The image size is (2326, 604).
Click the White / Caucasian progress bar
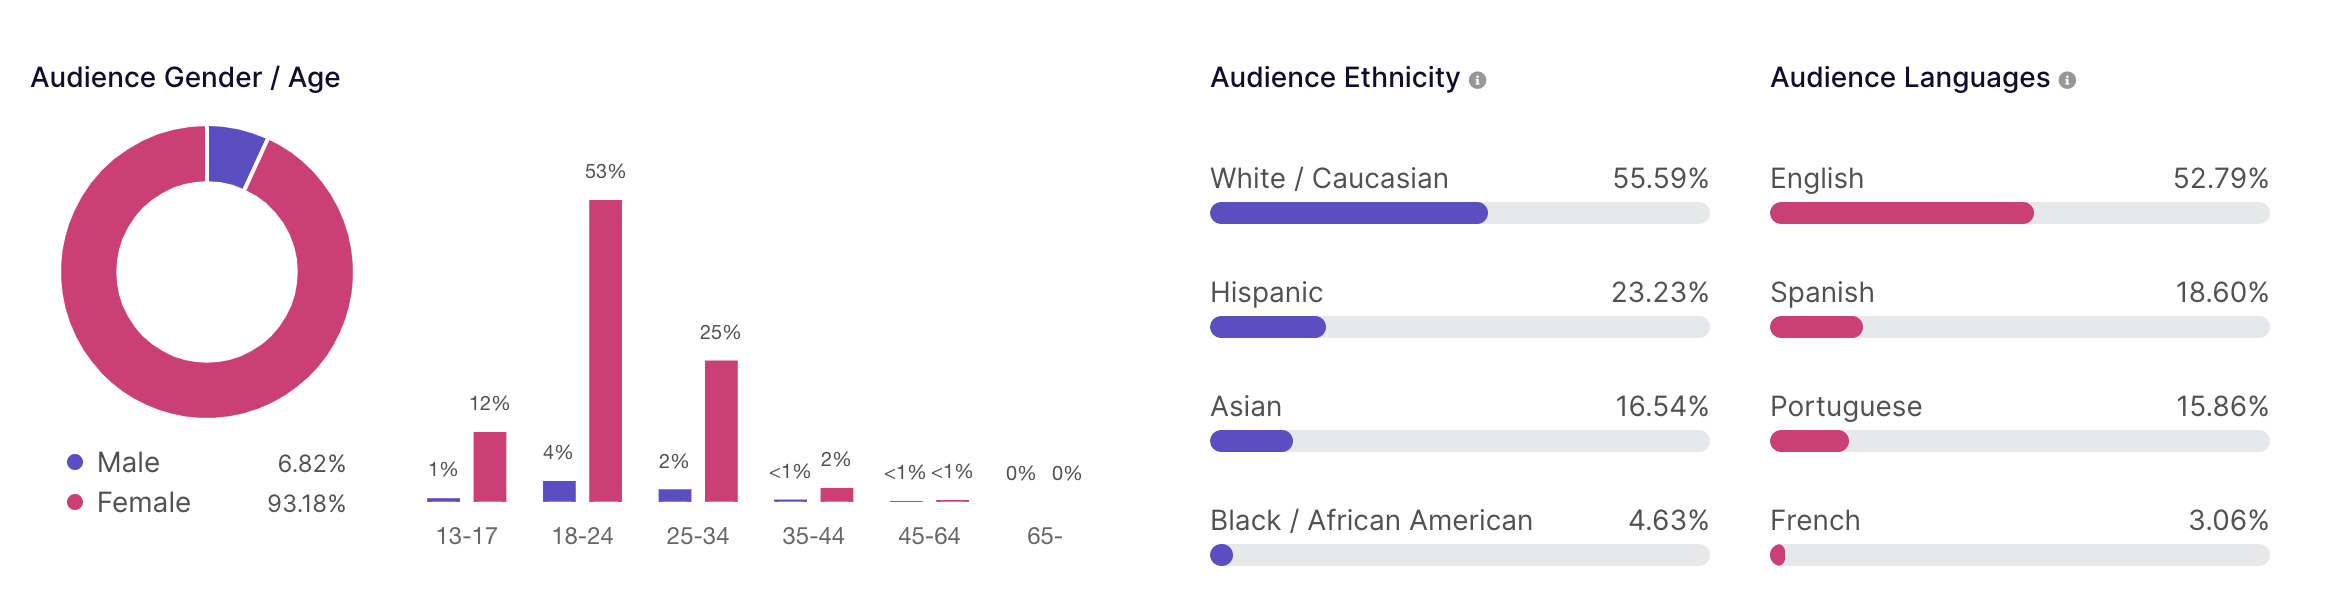(x=1459, y=213)
